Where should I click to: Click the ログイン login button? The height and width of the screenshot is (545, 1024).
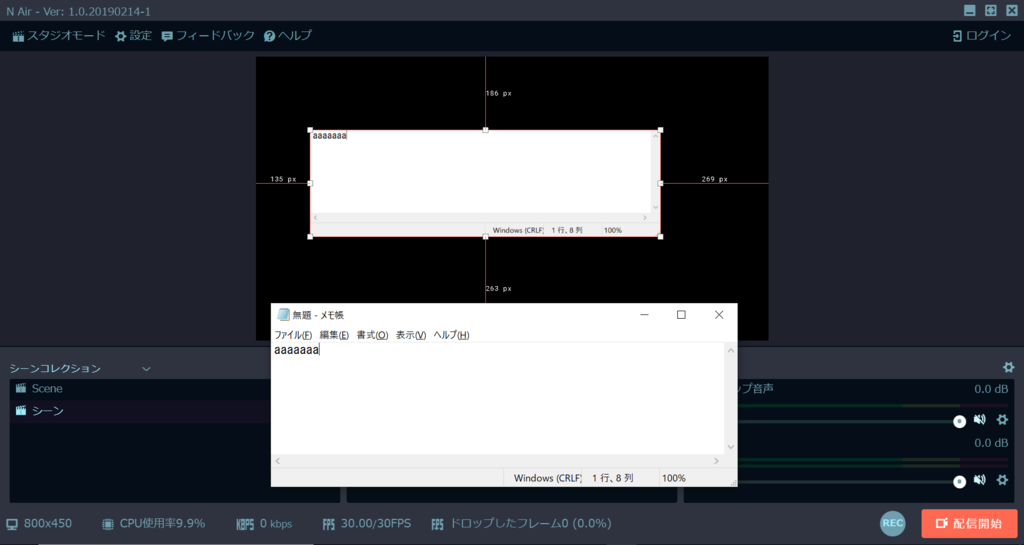click(982, 36)
